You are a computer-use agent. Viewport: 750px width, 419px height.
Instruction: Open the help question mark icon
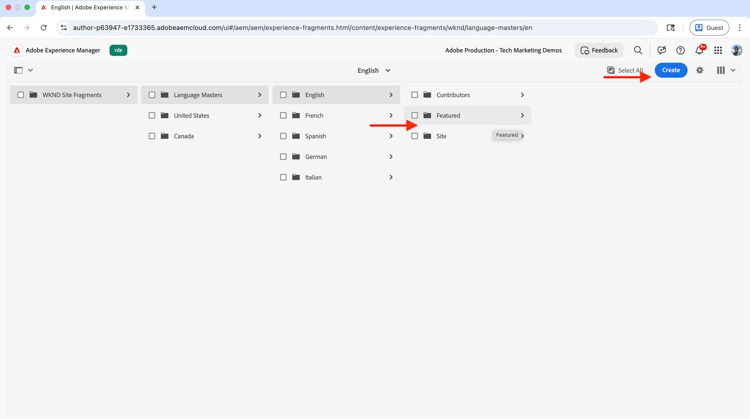(x=680, y=50)
